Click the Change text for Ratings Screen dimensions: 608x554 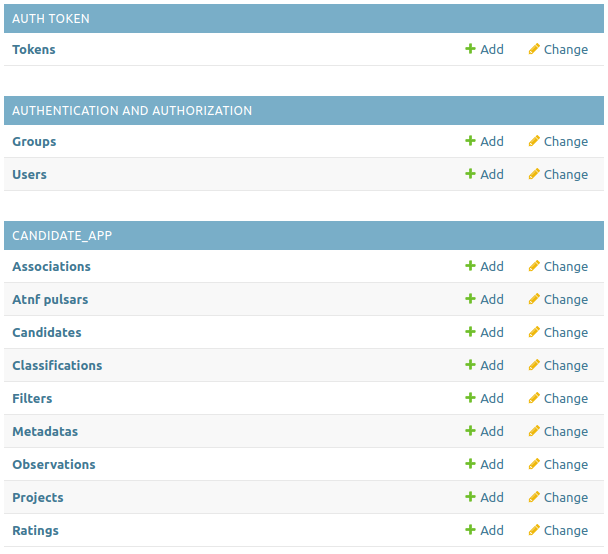click(566, 530)
